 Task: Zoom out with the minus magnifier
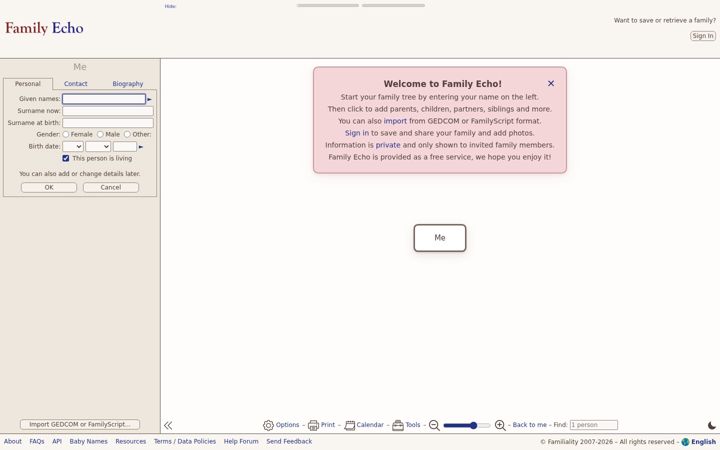tap(434, 425)
